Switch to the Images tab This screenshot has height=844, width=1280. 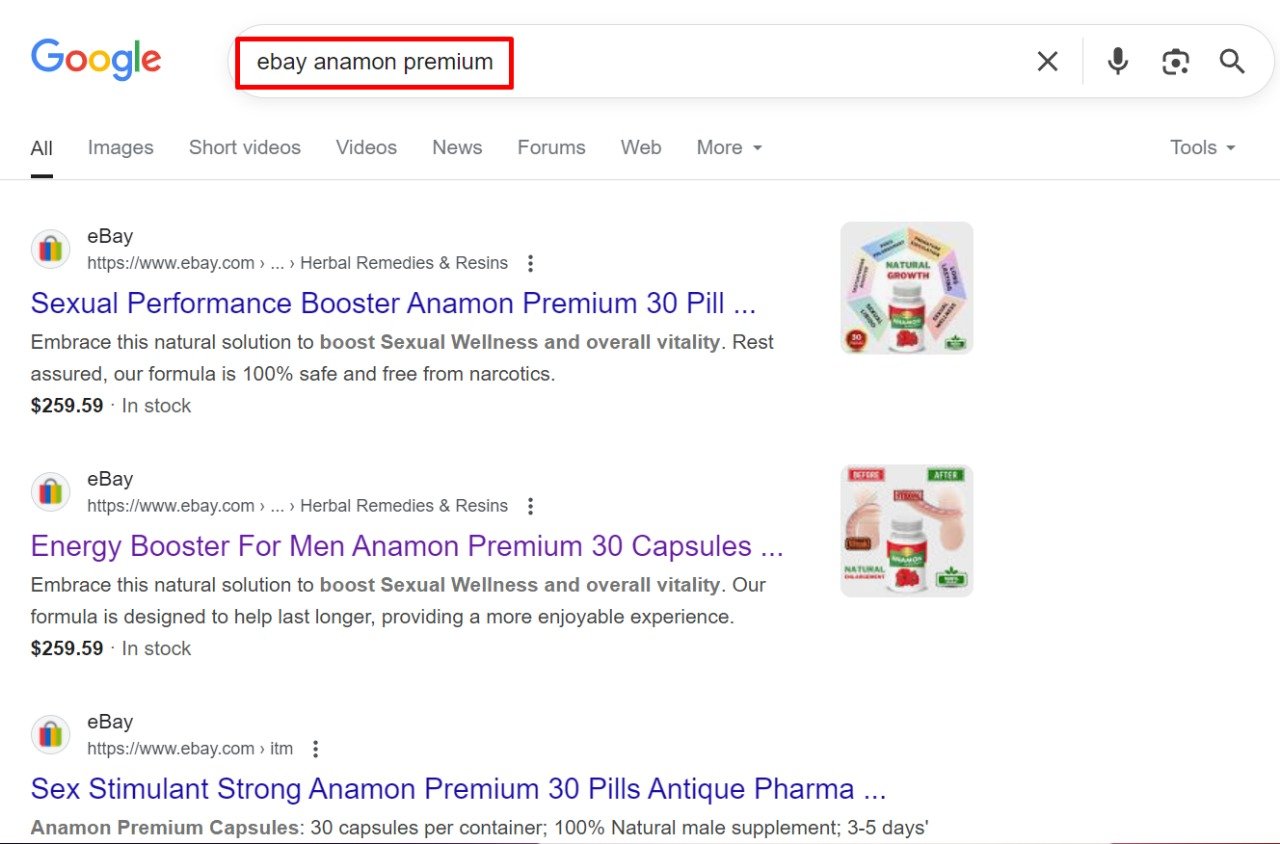[x=120, y=148]
